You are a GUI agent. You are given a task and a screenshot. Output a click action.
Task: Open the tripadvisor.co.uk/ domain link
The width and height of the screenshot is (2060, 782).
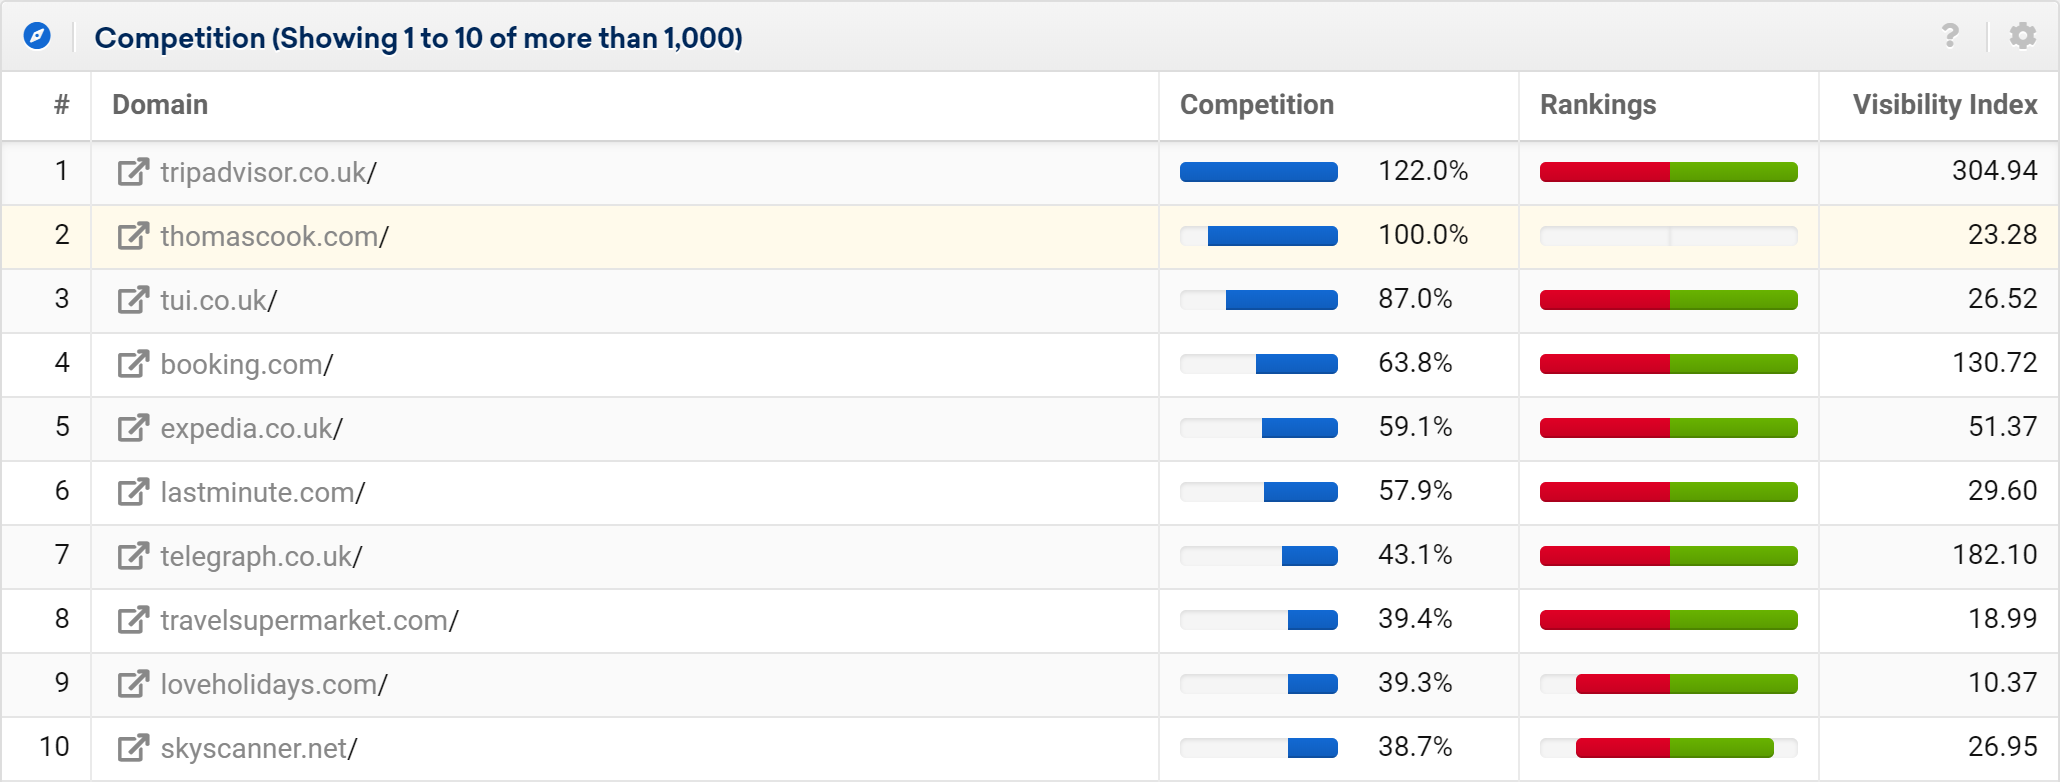pyautogui.click(x=268, y=172)
